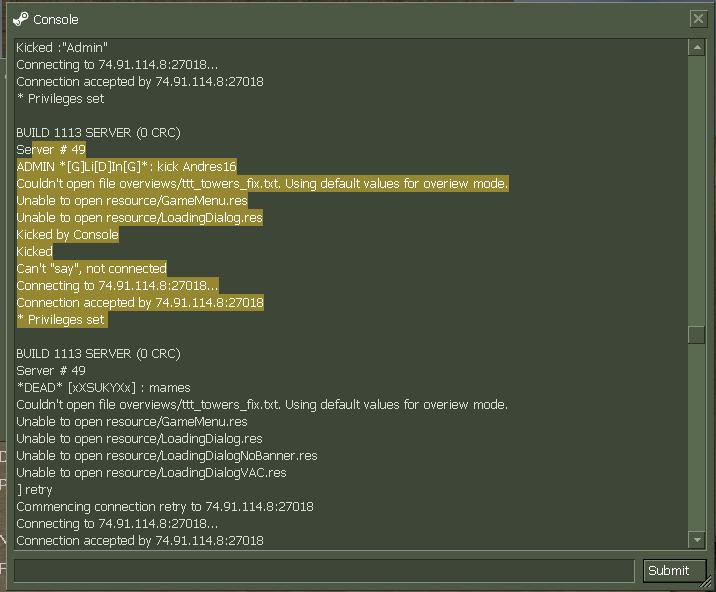Click the highlighted '* Privileges set' line
This screenshot has width=716, height=592.
[x=62, y=320]
